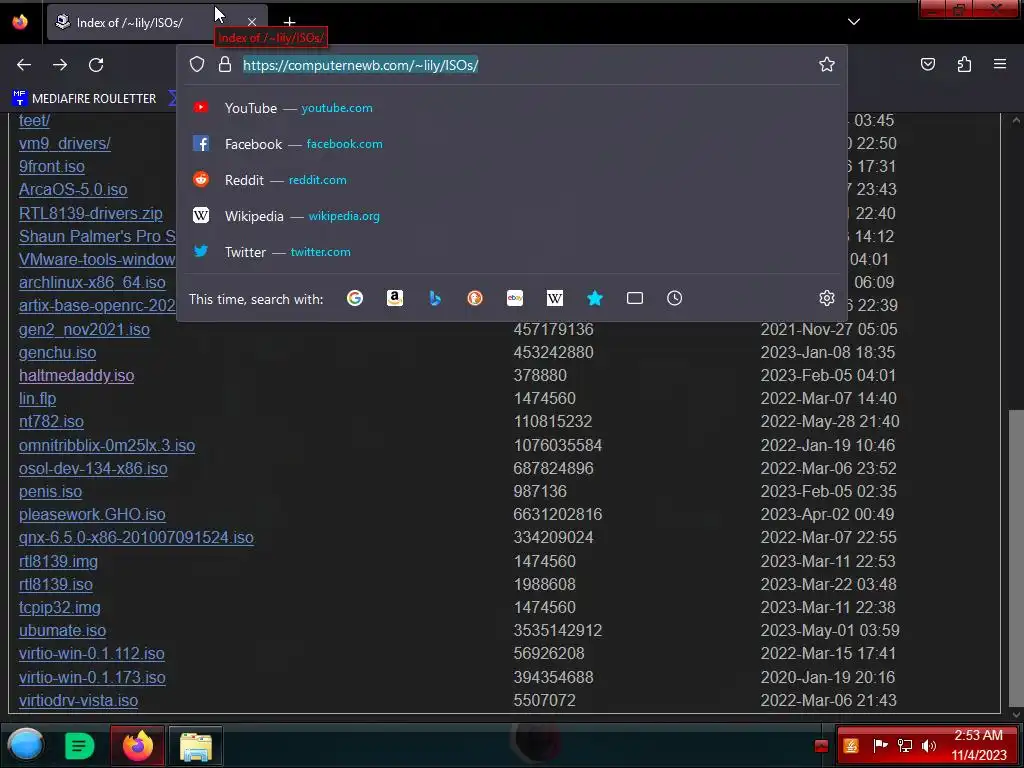Download virtio-win-0.1.173.iso
Image resolution: width=1024 pixels, height=768 pixels.
(92, 677)
